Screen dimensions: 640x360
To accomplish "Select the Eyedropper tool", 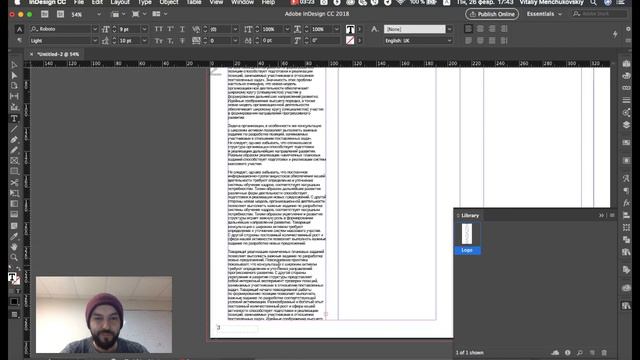I will [x=14, y=237].
